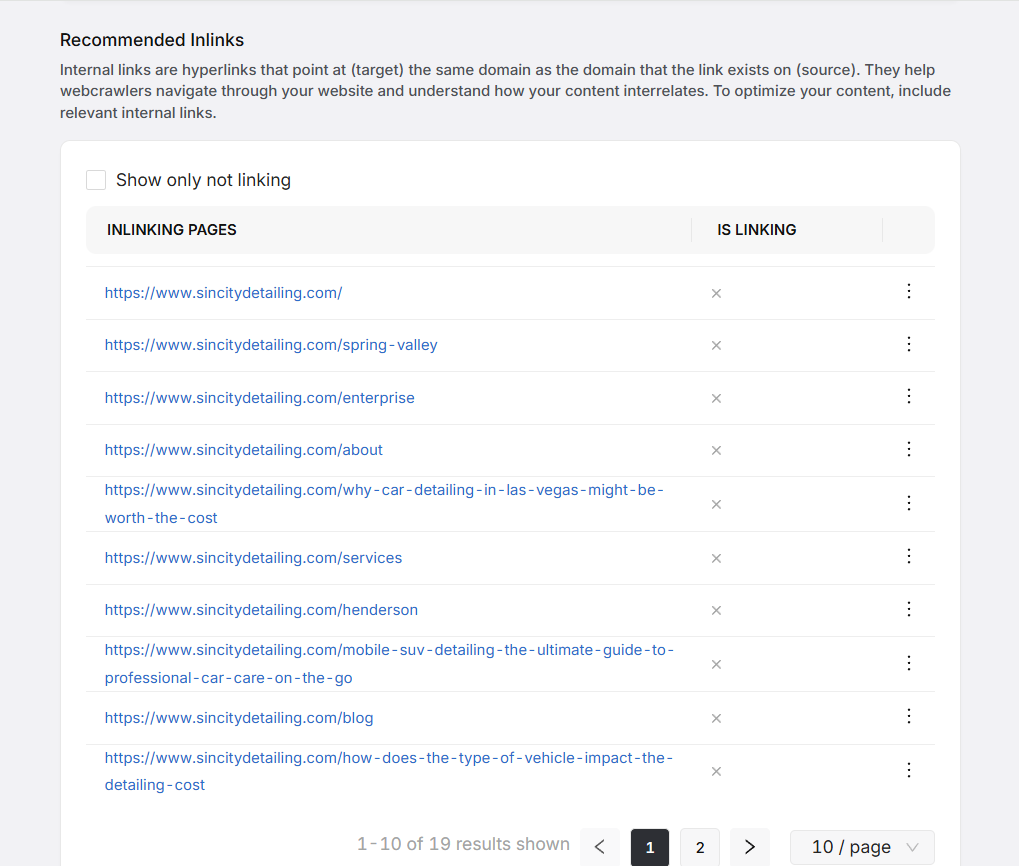Screen dimensions: 1019x866
Task: Click the not-linking X icon in spring-valley row
Action: (x=716, y=346)
